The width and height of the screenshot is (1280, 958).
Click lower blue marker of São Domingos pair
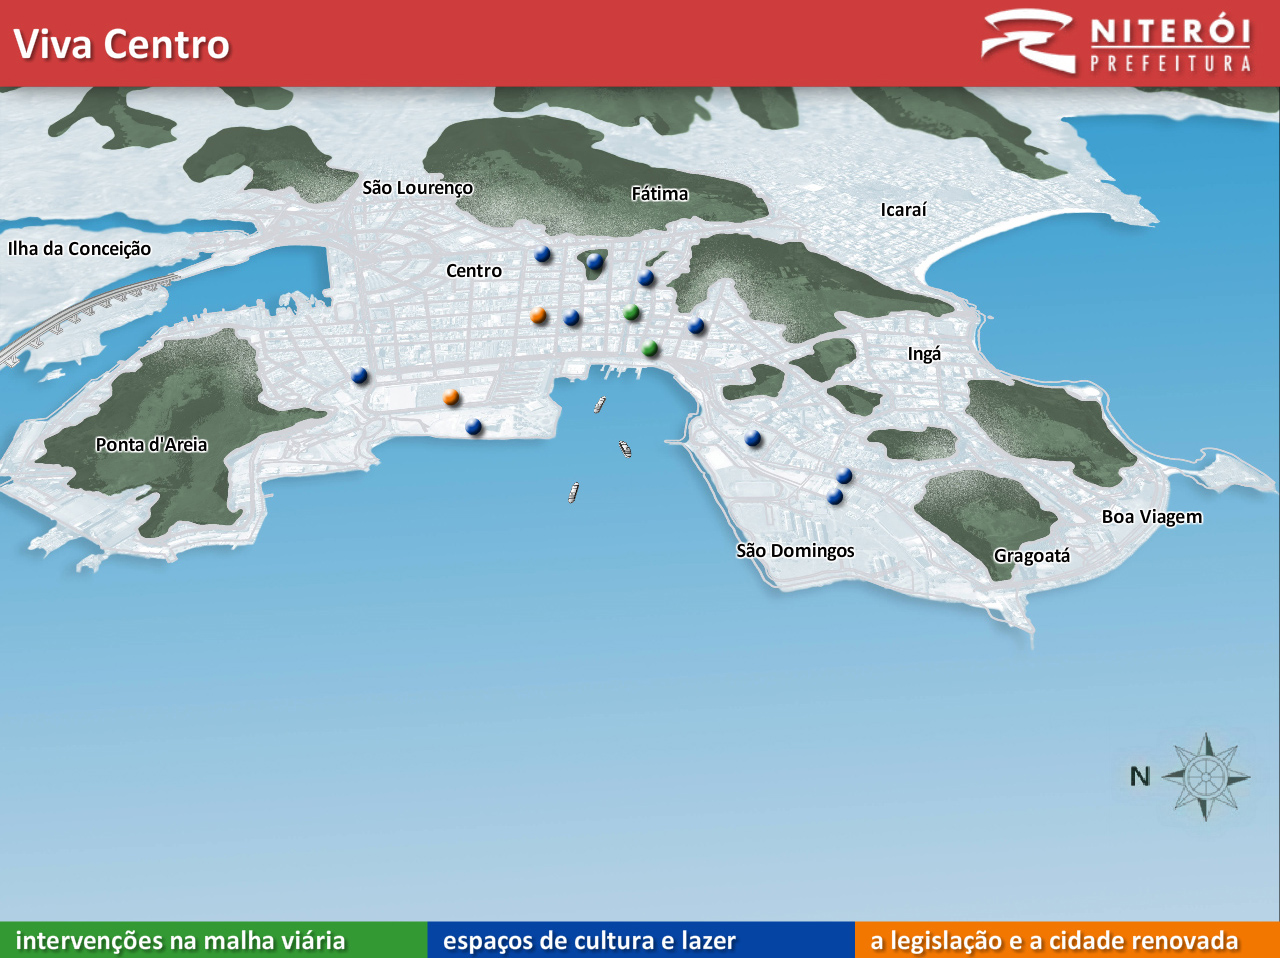[x=835, y=496]
